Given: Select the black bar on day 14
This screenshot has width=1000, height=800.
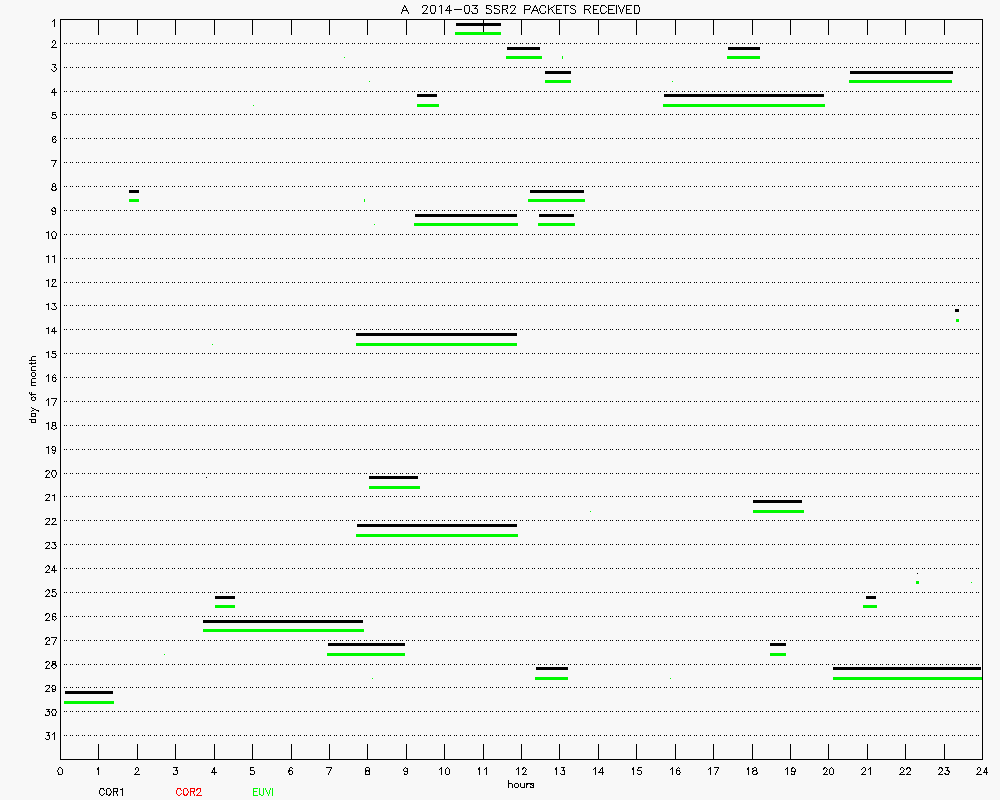Looking at the screenshot, I should click(436, 334).
